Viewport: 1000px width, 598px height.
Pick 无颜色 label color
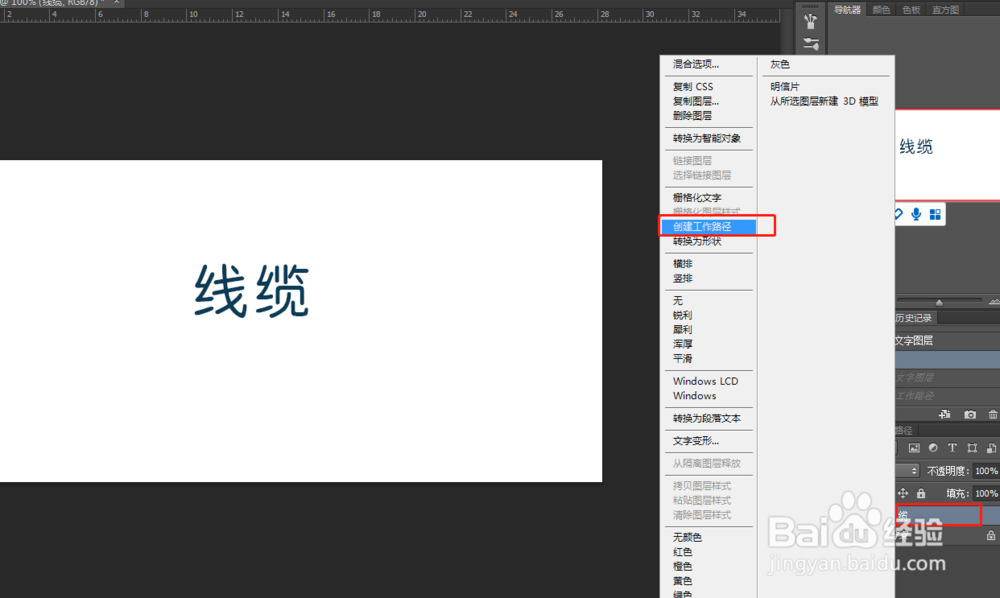click(688, 537)
